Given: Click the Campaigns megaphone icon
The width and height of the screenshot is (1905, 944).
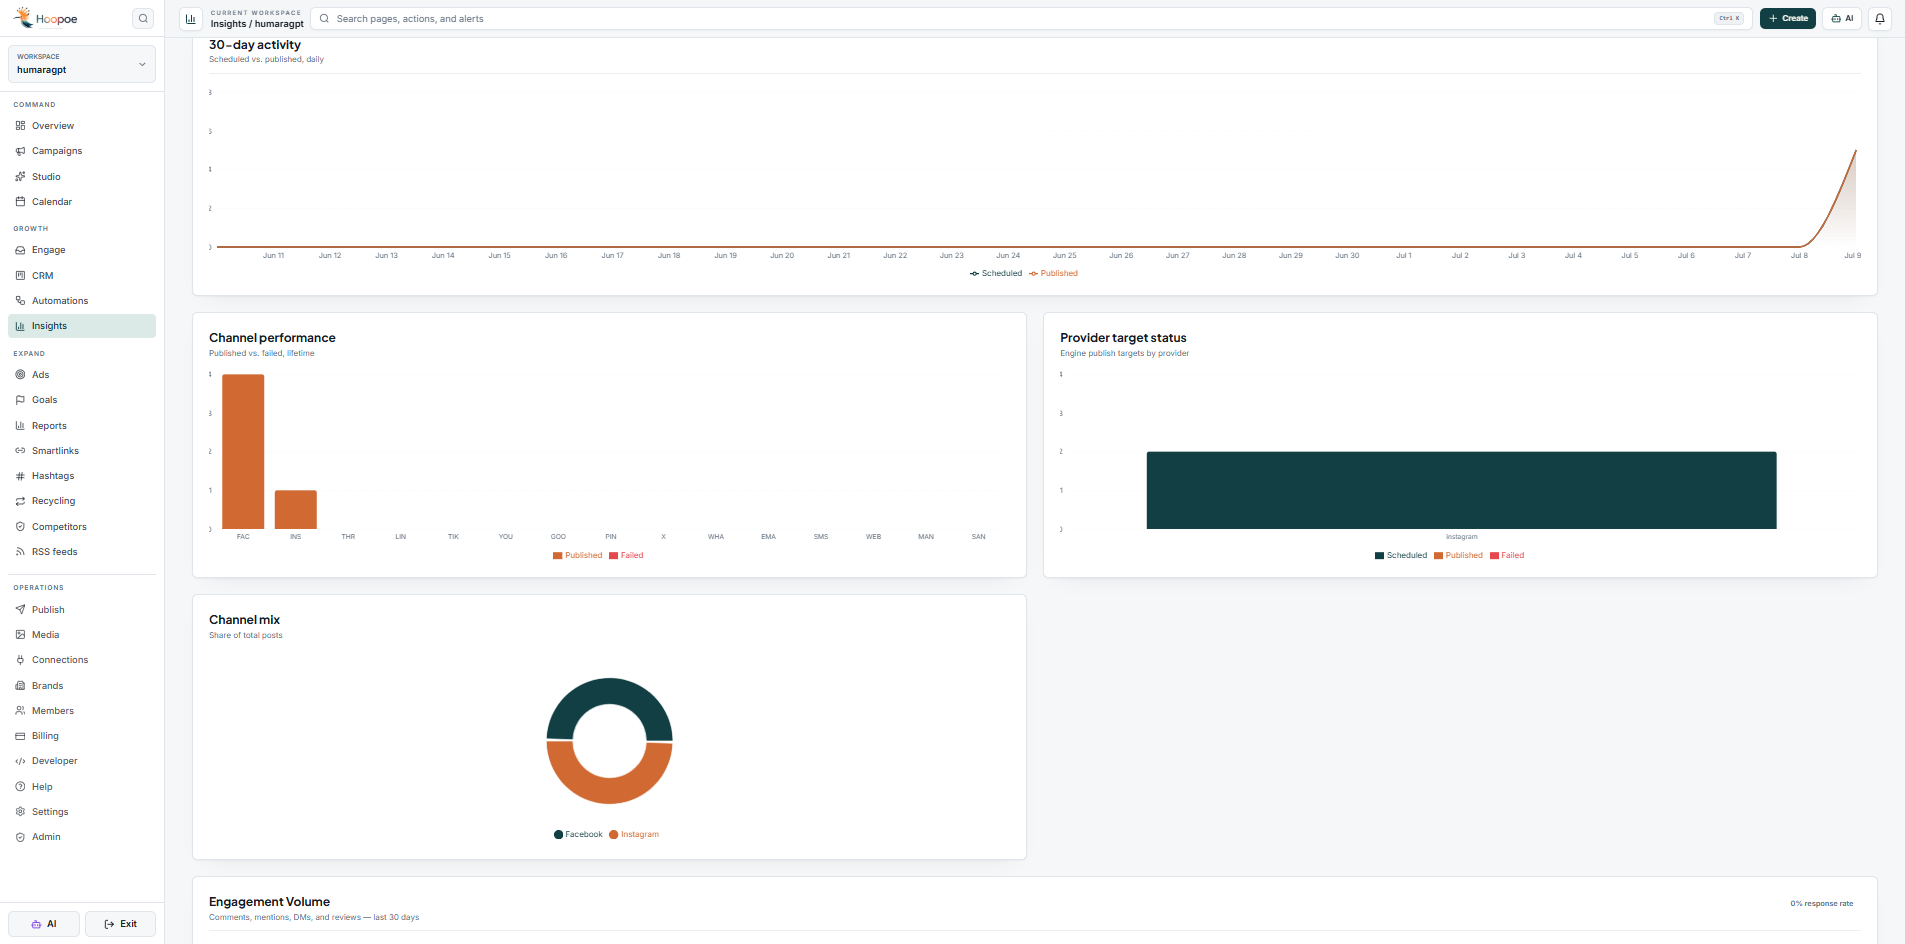Looking at the screenshot, I should [x=20, y=151].
